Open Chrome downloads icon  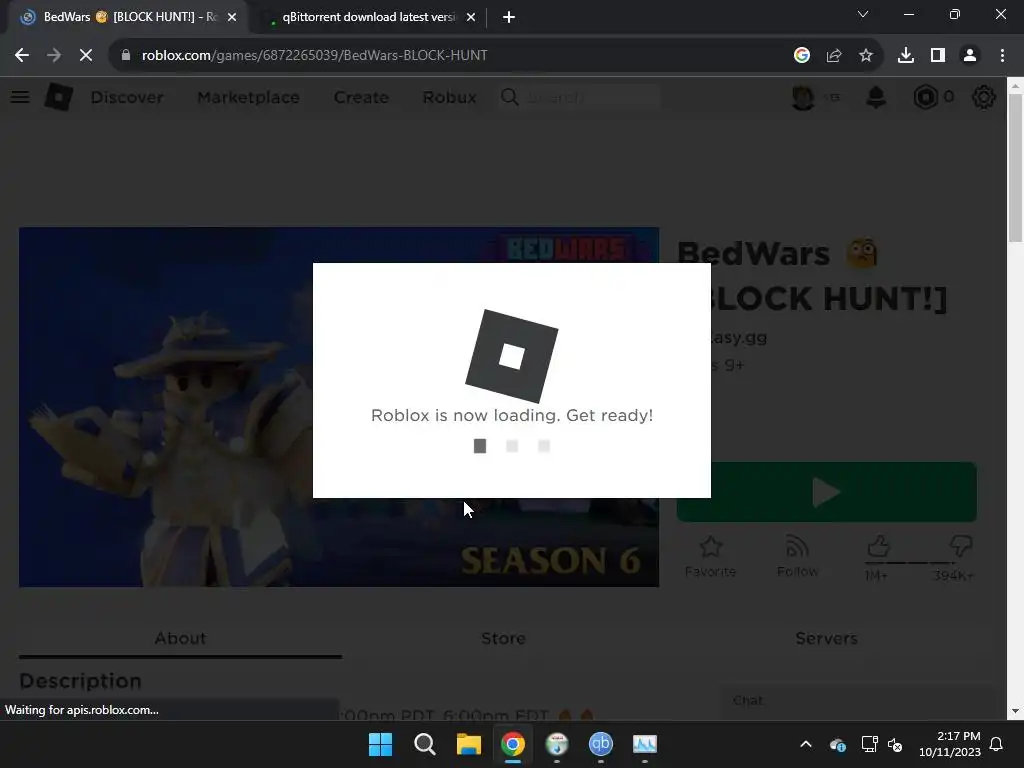click(906, 56)
